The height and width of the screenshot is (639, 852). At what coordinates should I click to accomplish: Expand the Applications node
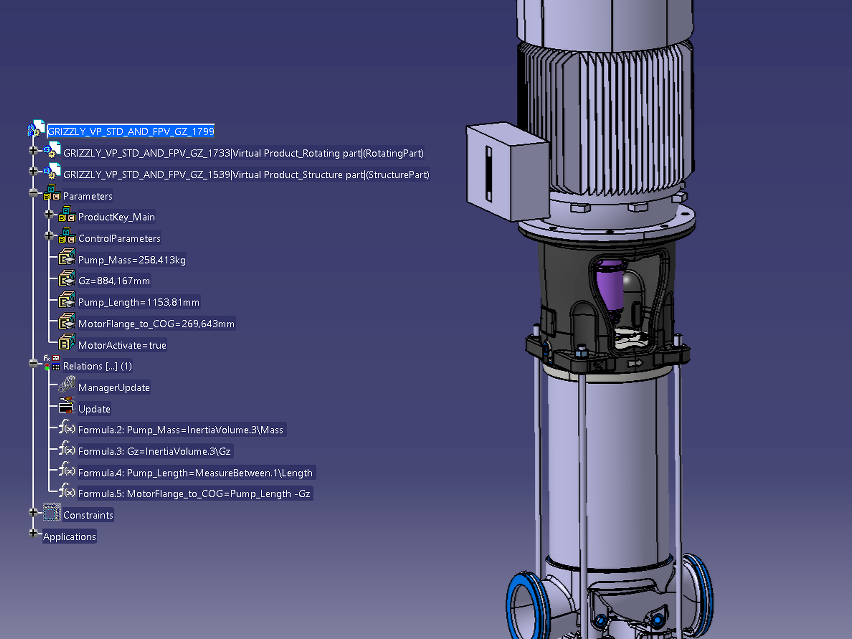pos(33,537)
